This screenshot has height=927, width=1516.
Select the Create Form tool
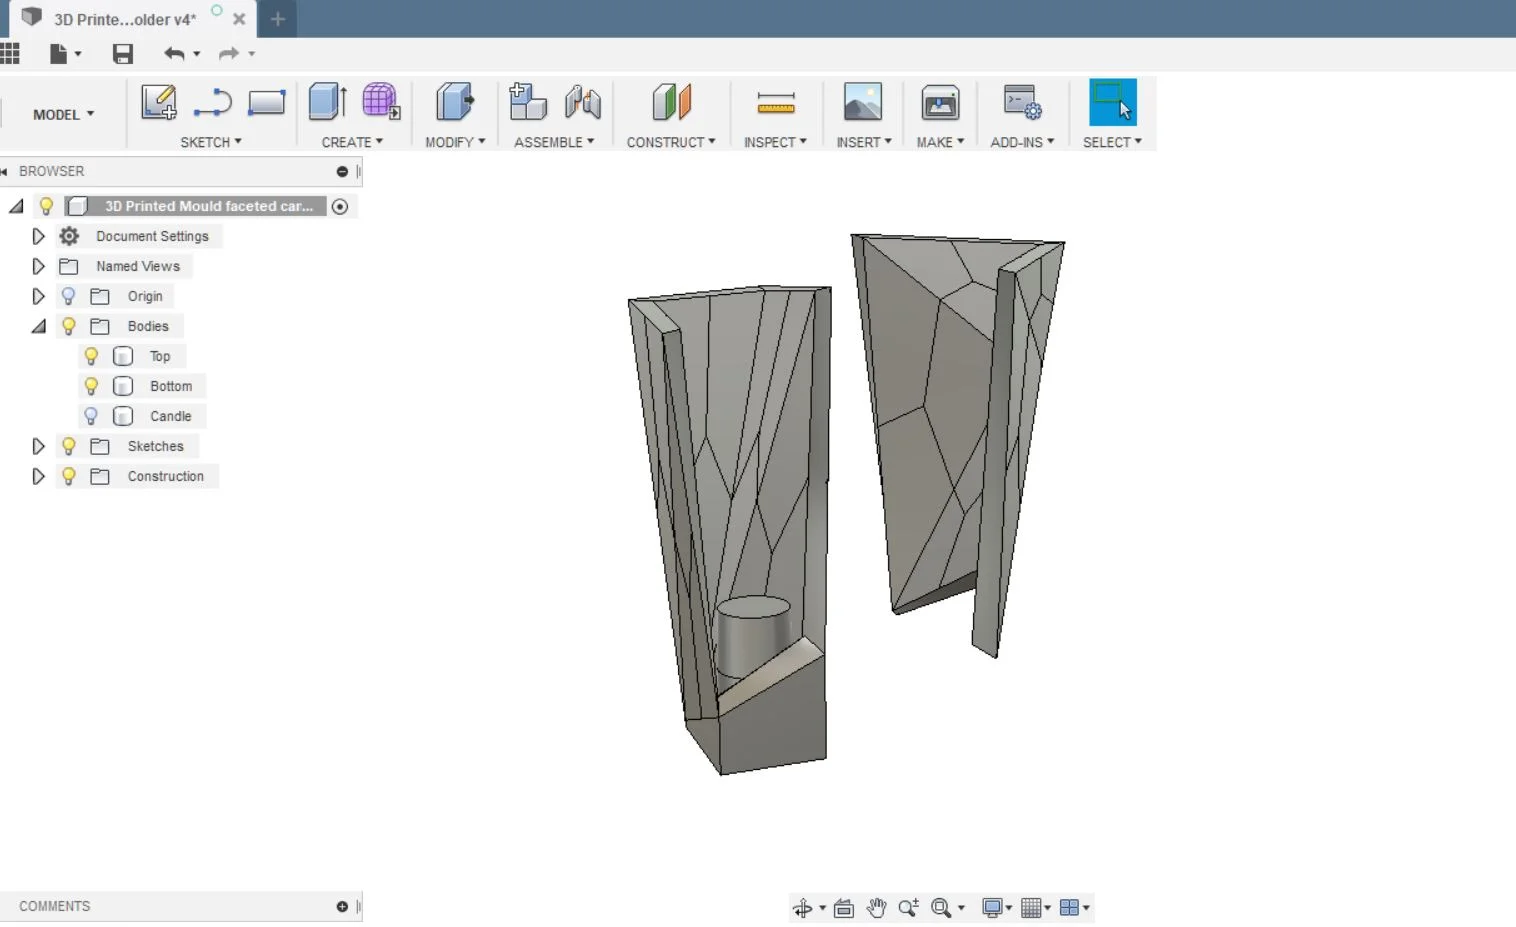380,102
